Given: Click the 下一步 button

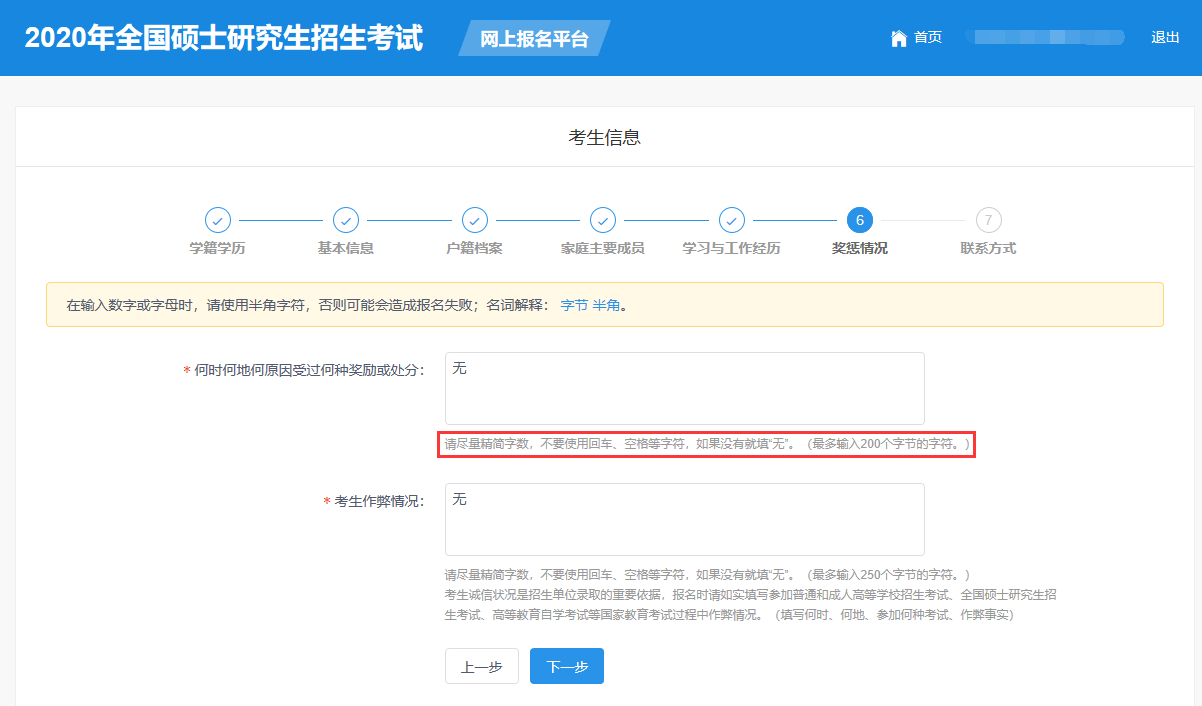Looking at the screenshot, I should click(x=566, y=667).
